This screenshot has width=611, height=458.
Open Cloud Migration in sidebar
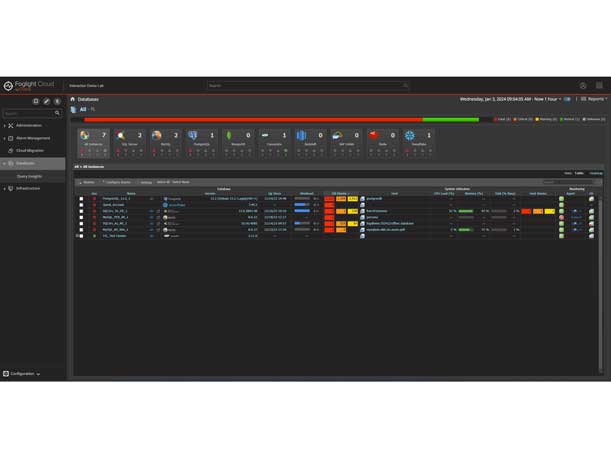pyautogui.click(x=28, y=150)
